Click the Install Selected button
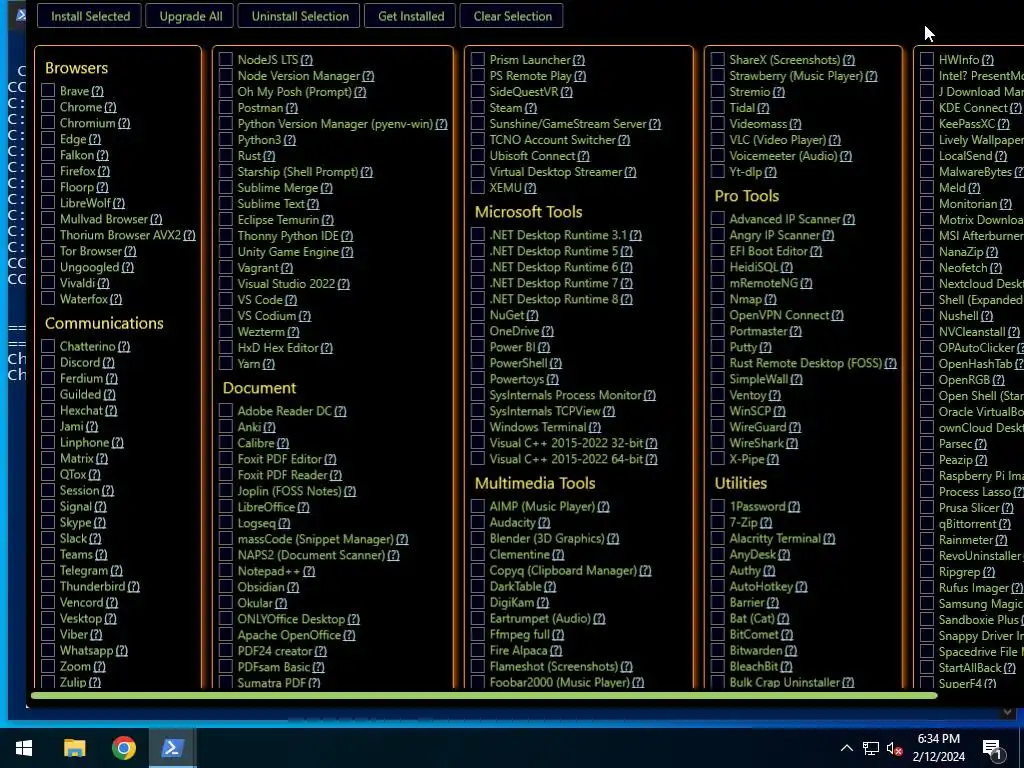This screenshot has width=1024, height=768. 90,16
